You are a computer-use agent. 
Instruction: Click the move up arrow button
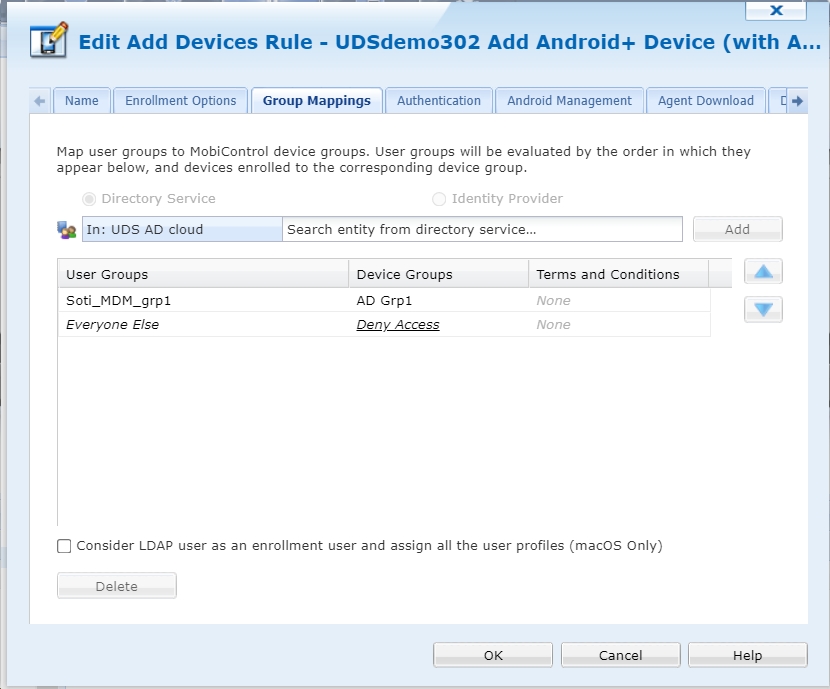pyautogui.click(x=763, y=272)
